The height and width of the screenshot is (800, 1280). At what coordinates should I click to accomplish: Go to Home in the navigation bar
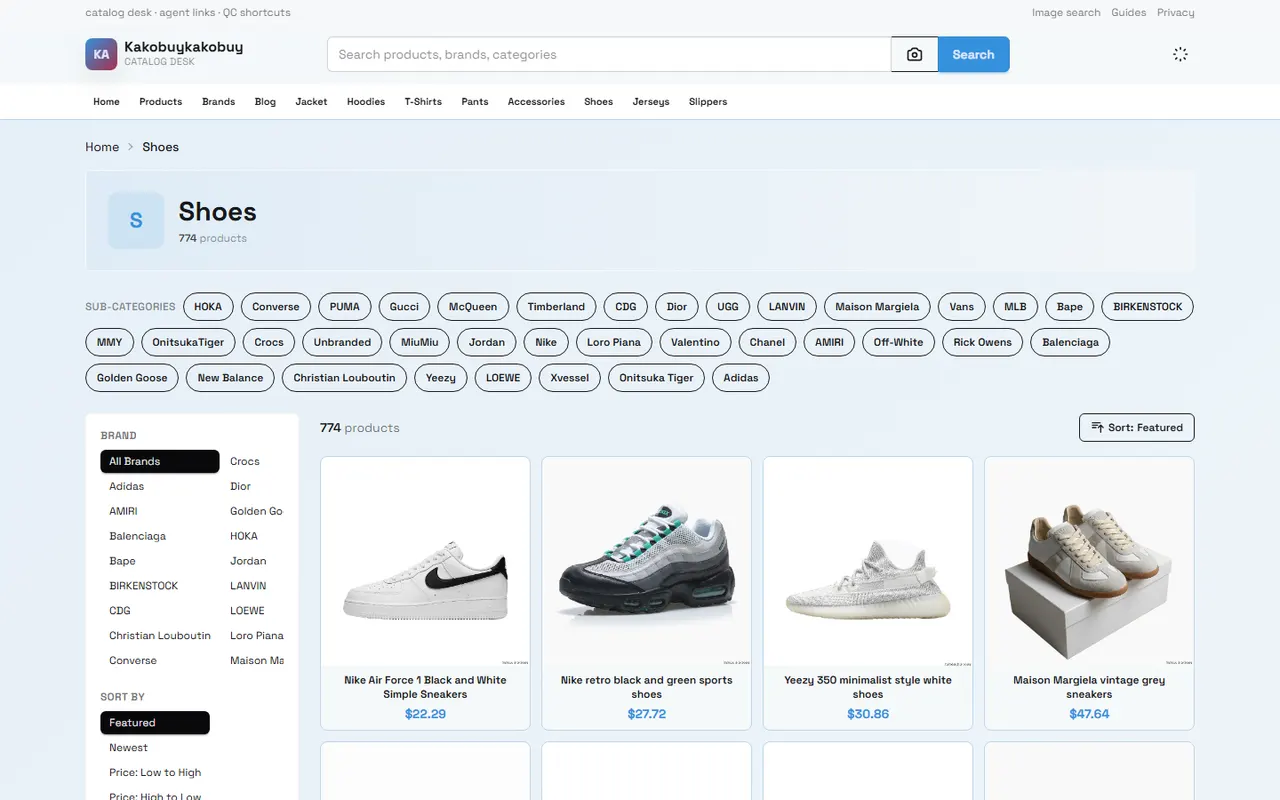(106, 101)
